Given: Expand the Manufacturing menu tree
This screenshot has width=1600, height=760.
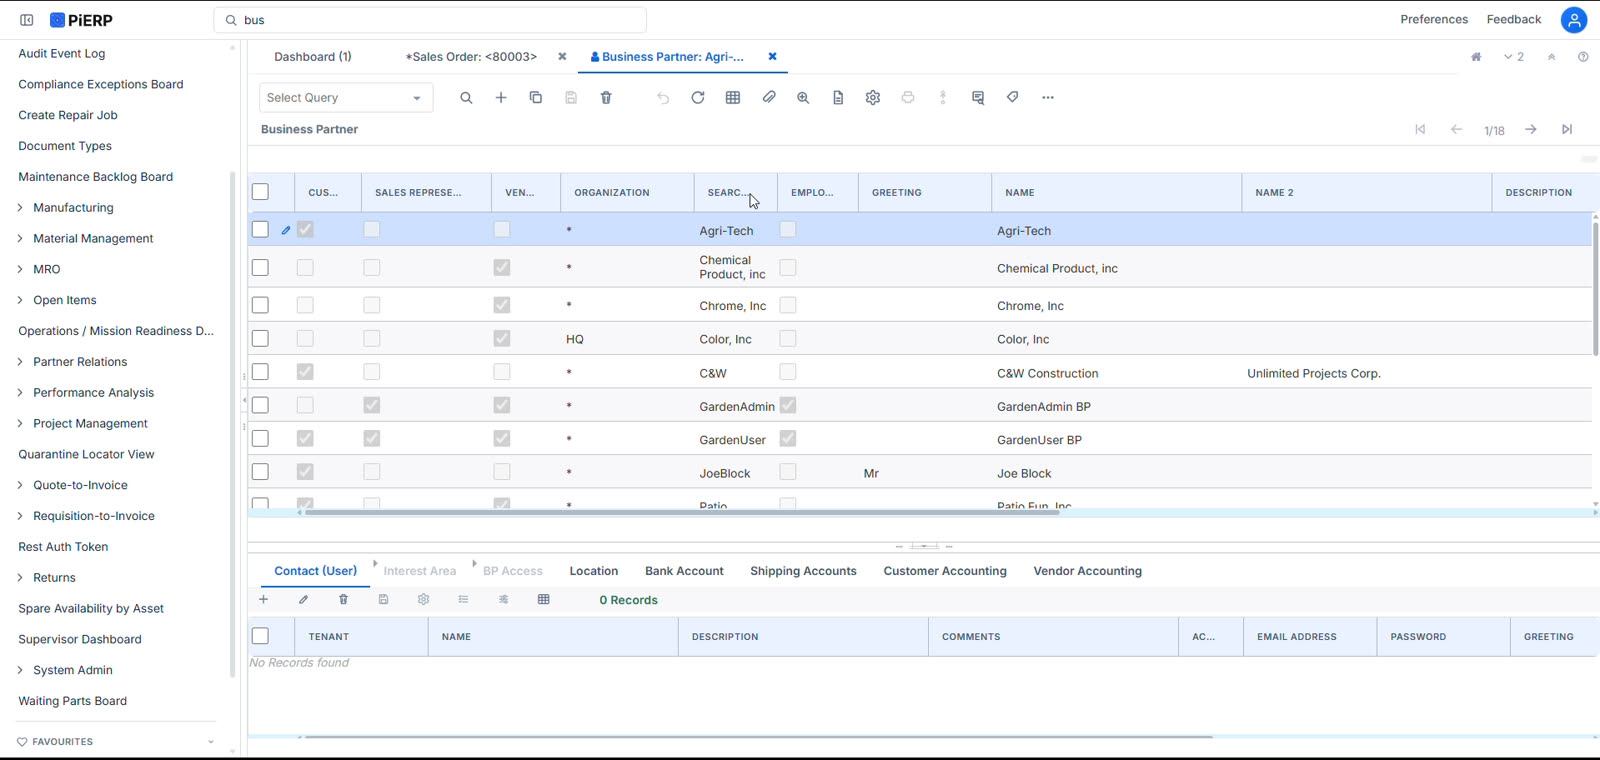Looking at the screenshot, I should [20, 208].
